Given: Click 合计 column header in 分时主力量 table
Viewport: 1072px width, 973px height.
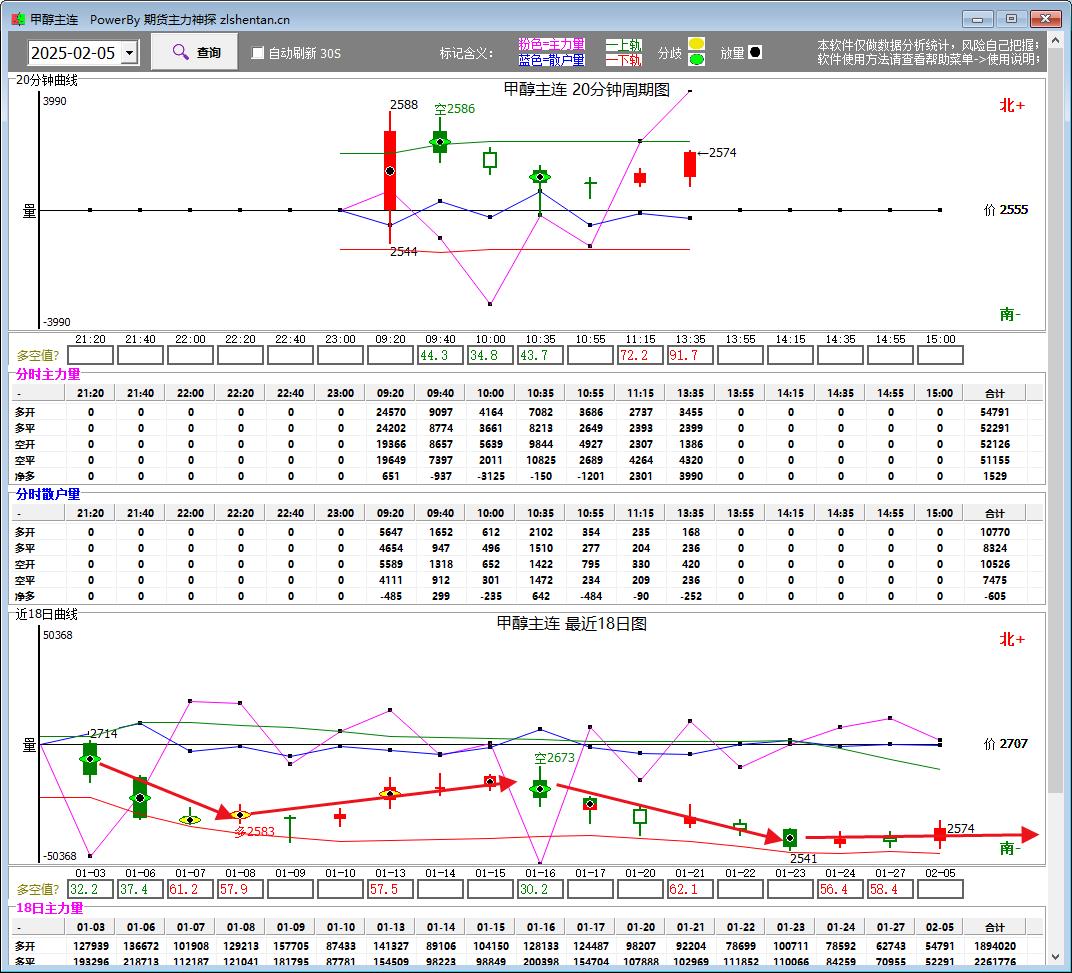Looking at the screenshot, I should [993, 393].
